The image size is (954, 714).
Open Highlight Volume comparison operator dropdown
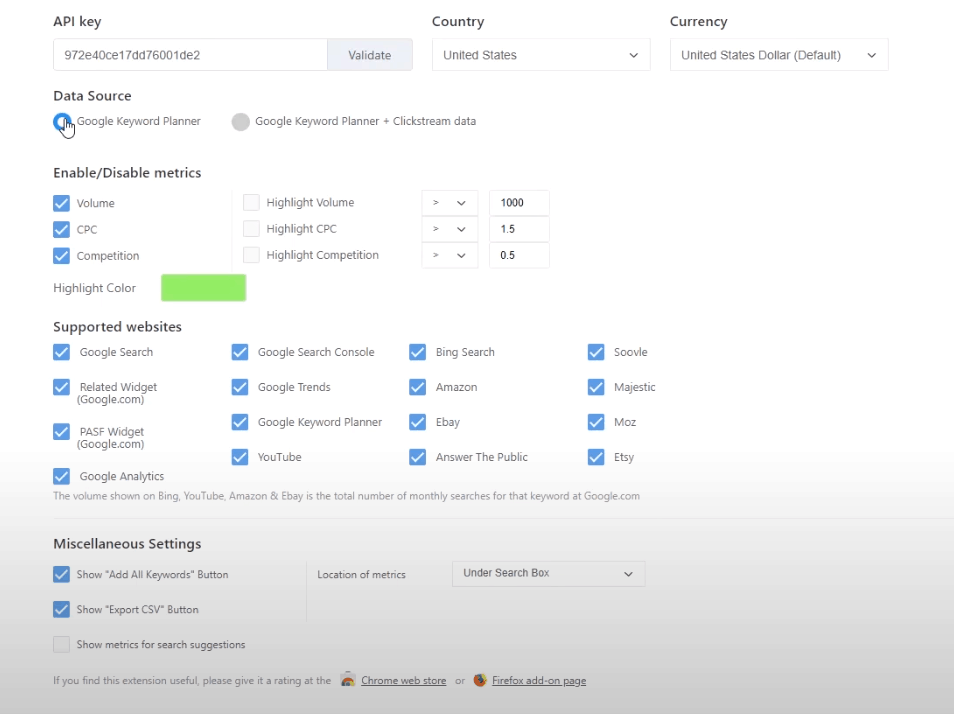(450, 203)
